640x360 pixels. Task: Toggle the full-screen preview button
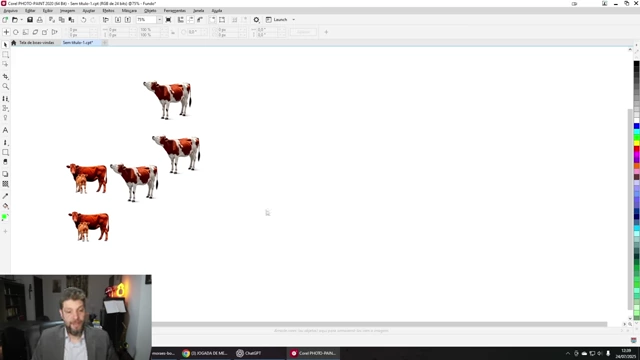tap(168, 20)
